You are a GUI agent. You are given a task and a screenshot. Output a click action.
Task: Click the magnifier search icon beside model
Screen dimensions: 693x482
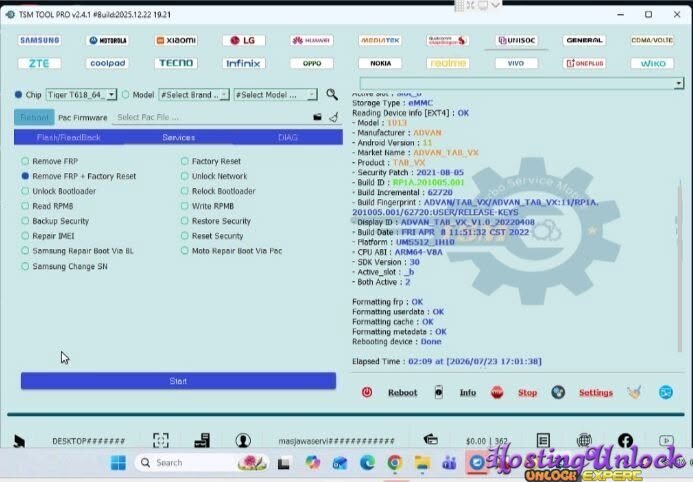click(x=332, y=94)
